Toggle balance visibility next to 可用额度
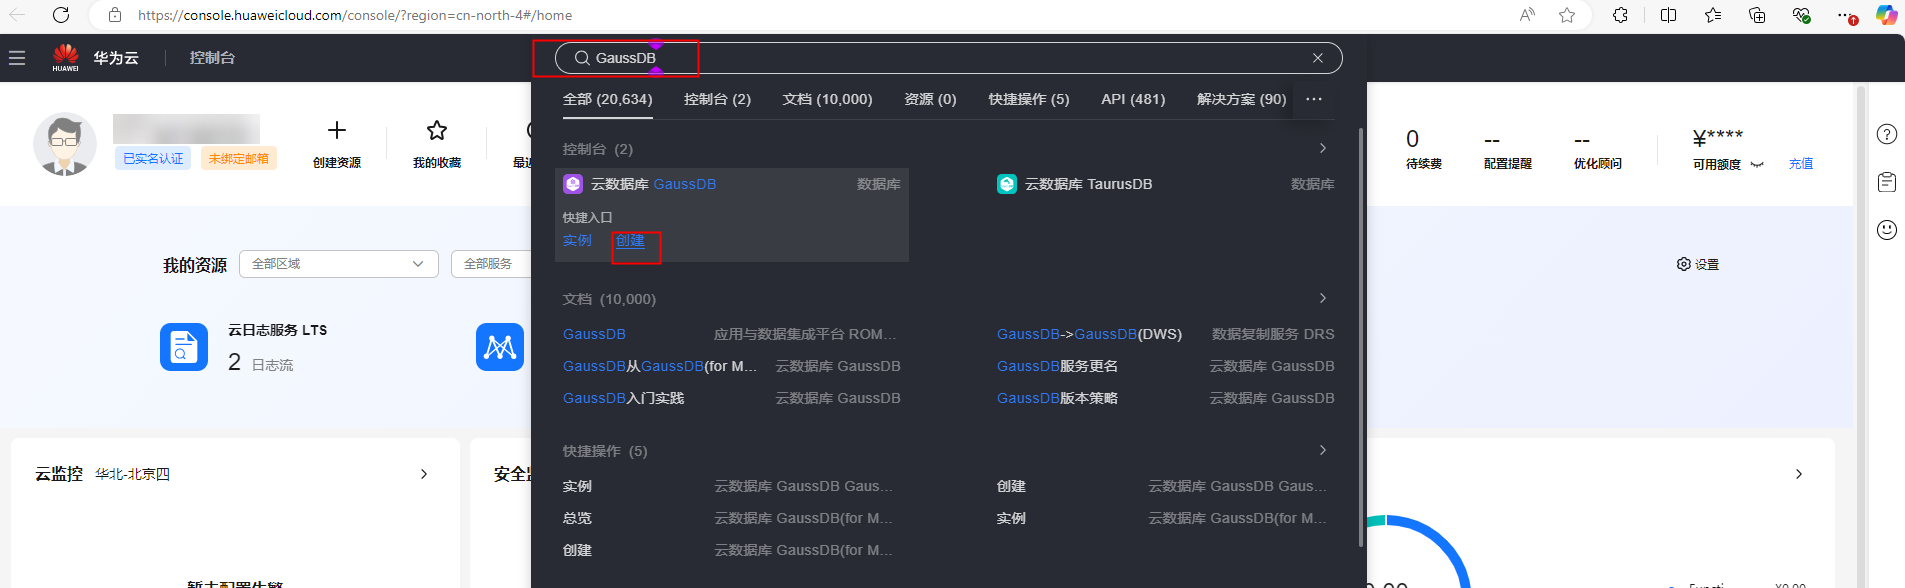1905x588 pixels. point(1757,164)
